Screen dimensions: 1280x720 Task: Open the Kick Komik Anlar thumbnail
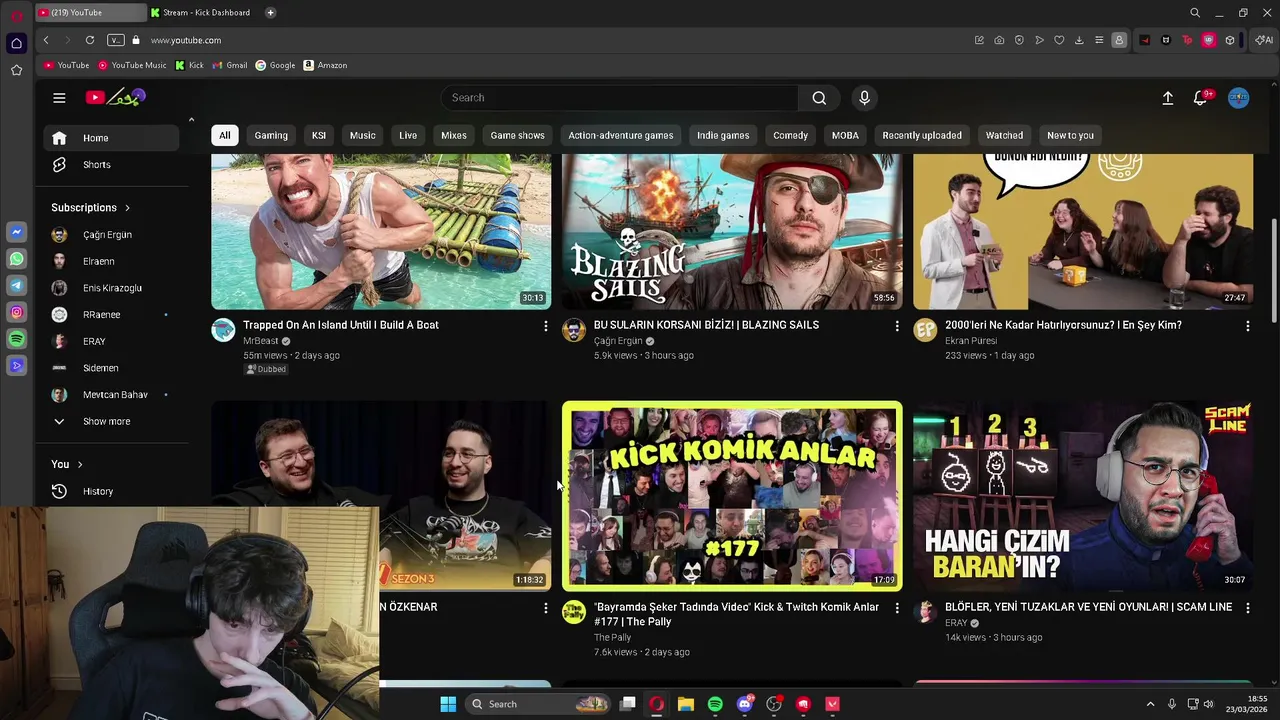tap(732, 496)
